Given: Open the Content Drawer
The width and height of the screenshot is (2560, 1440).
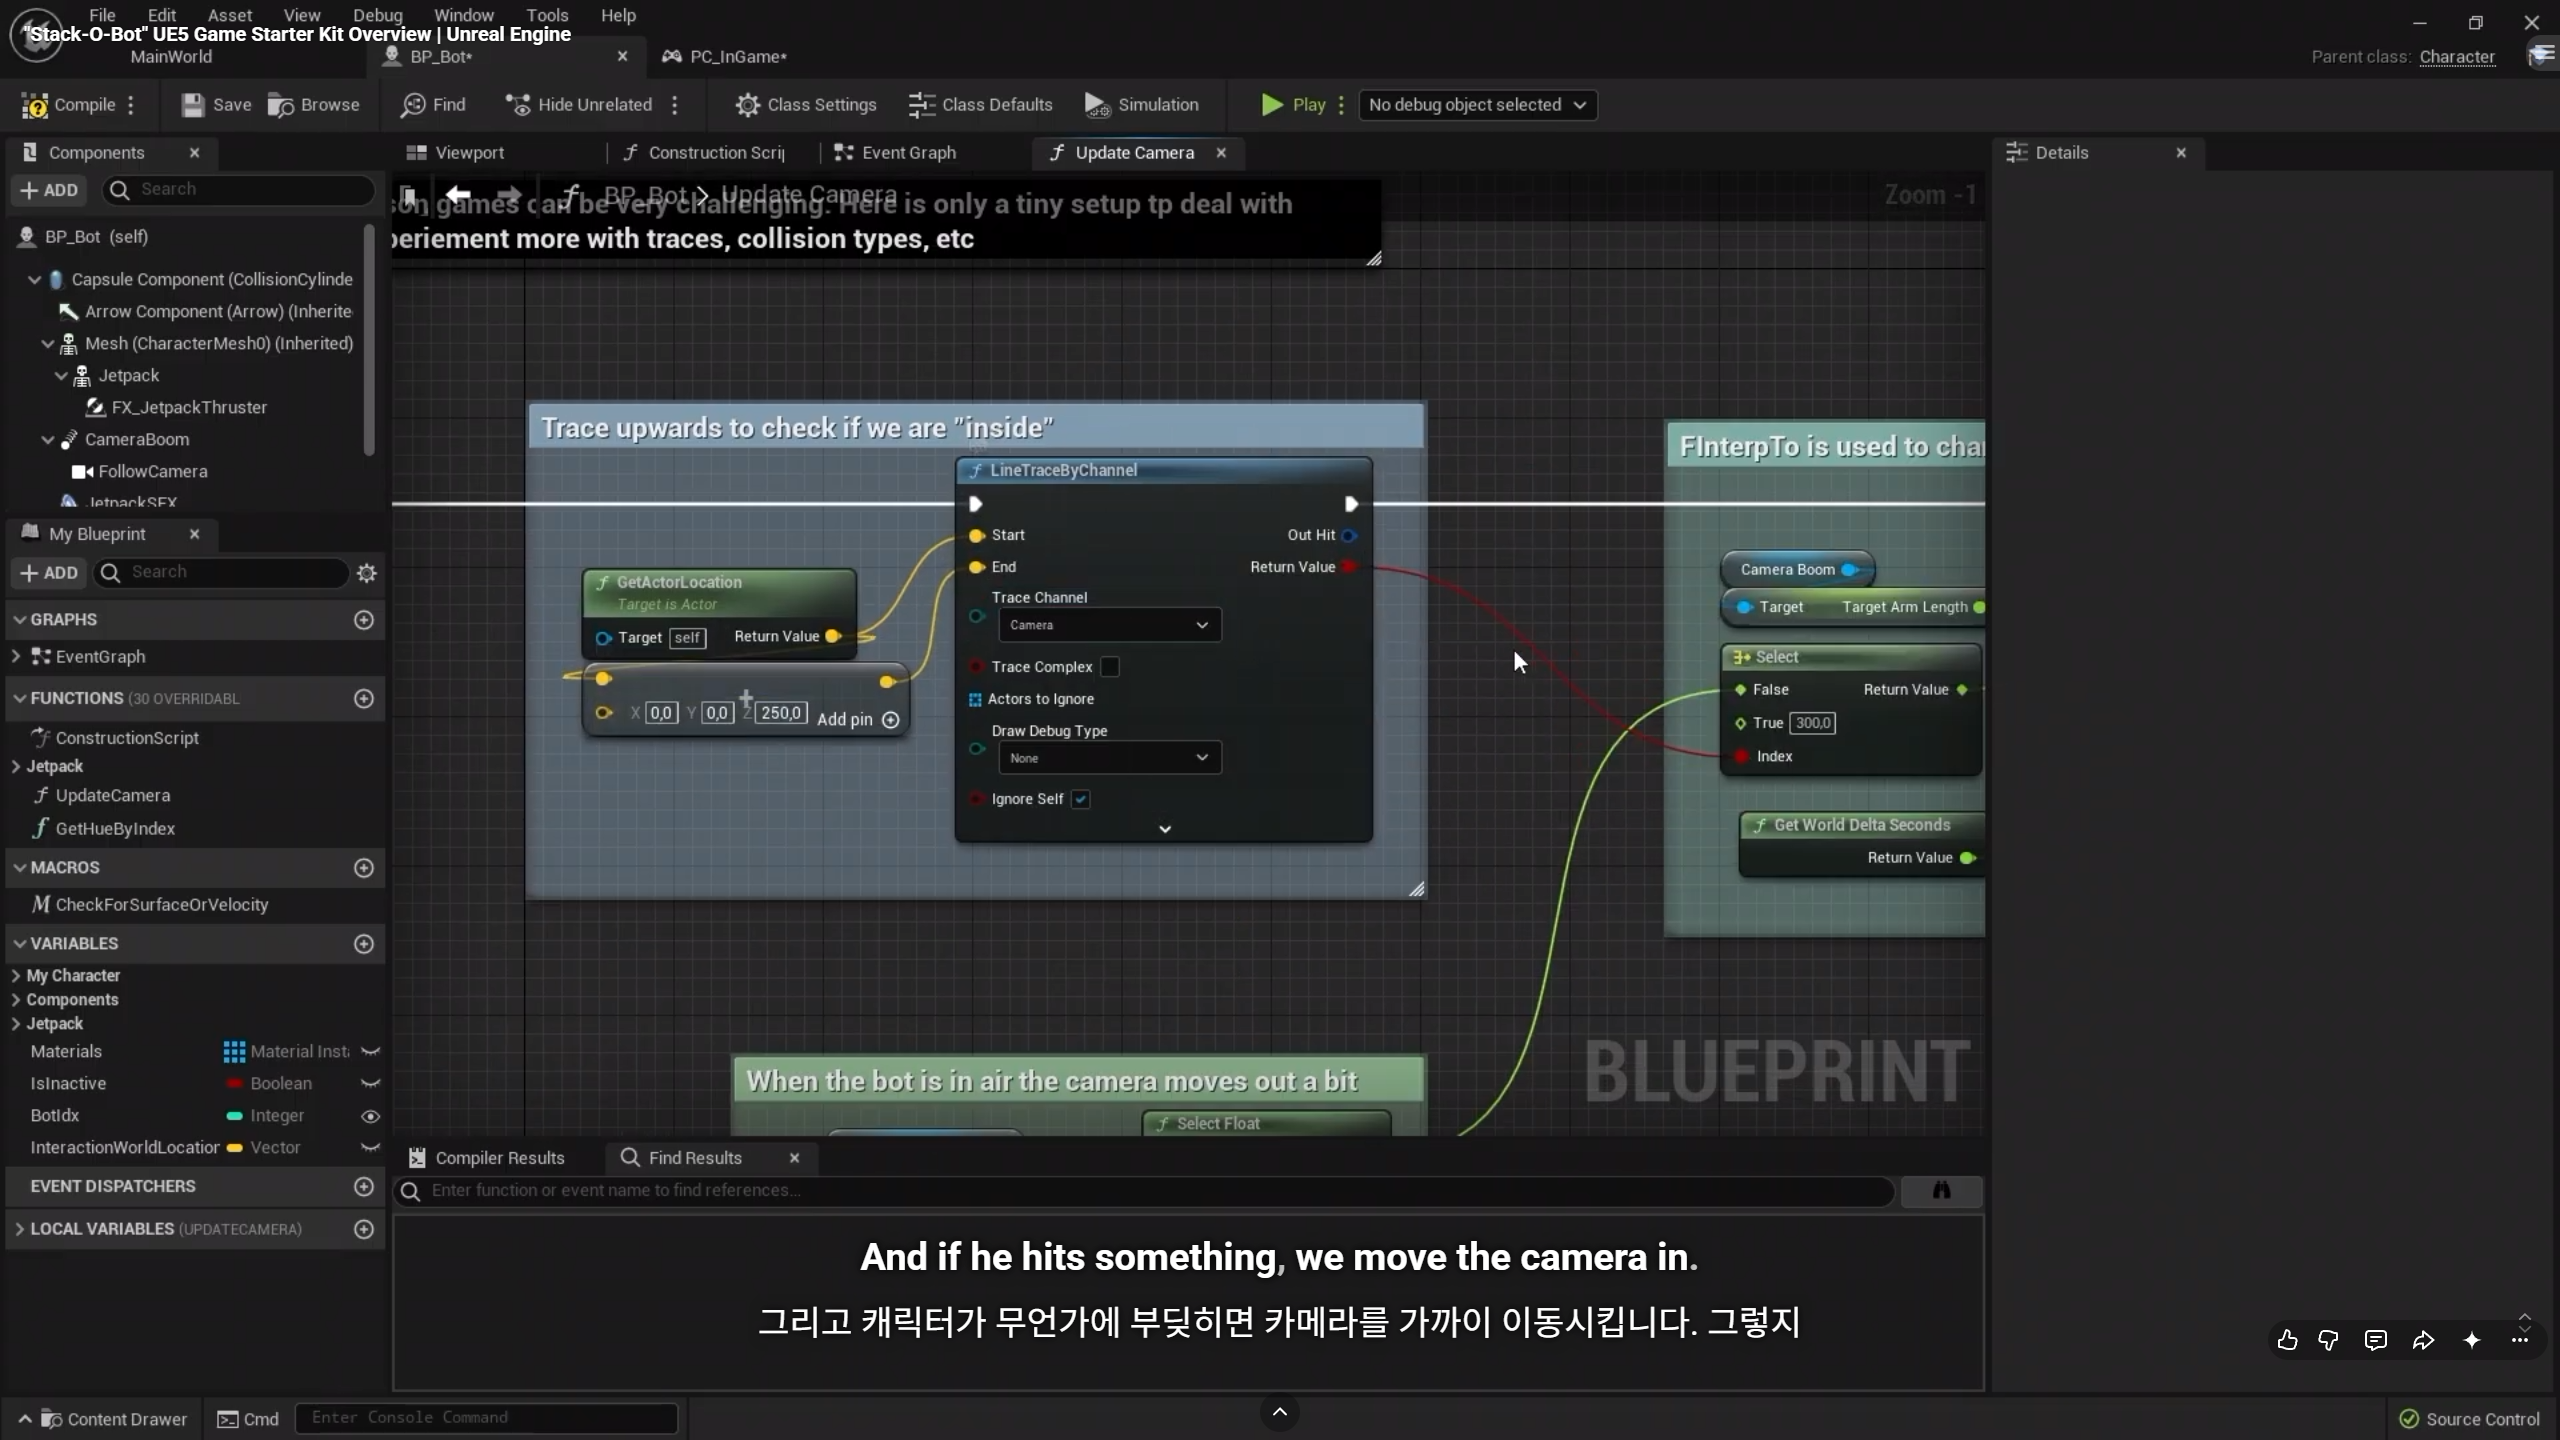Looking at the screenshot, I should (103, 1419).
